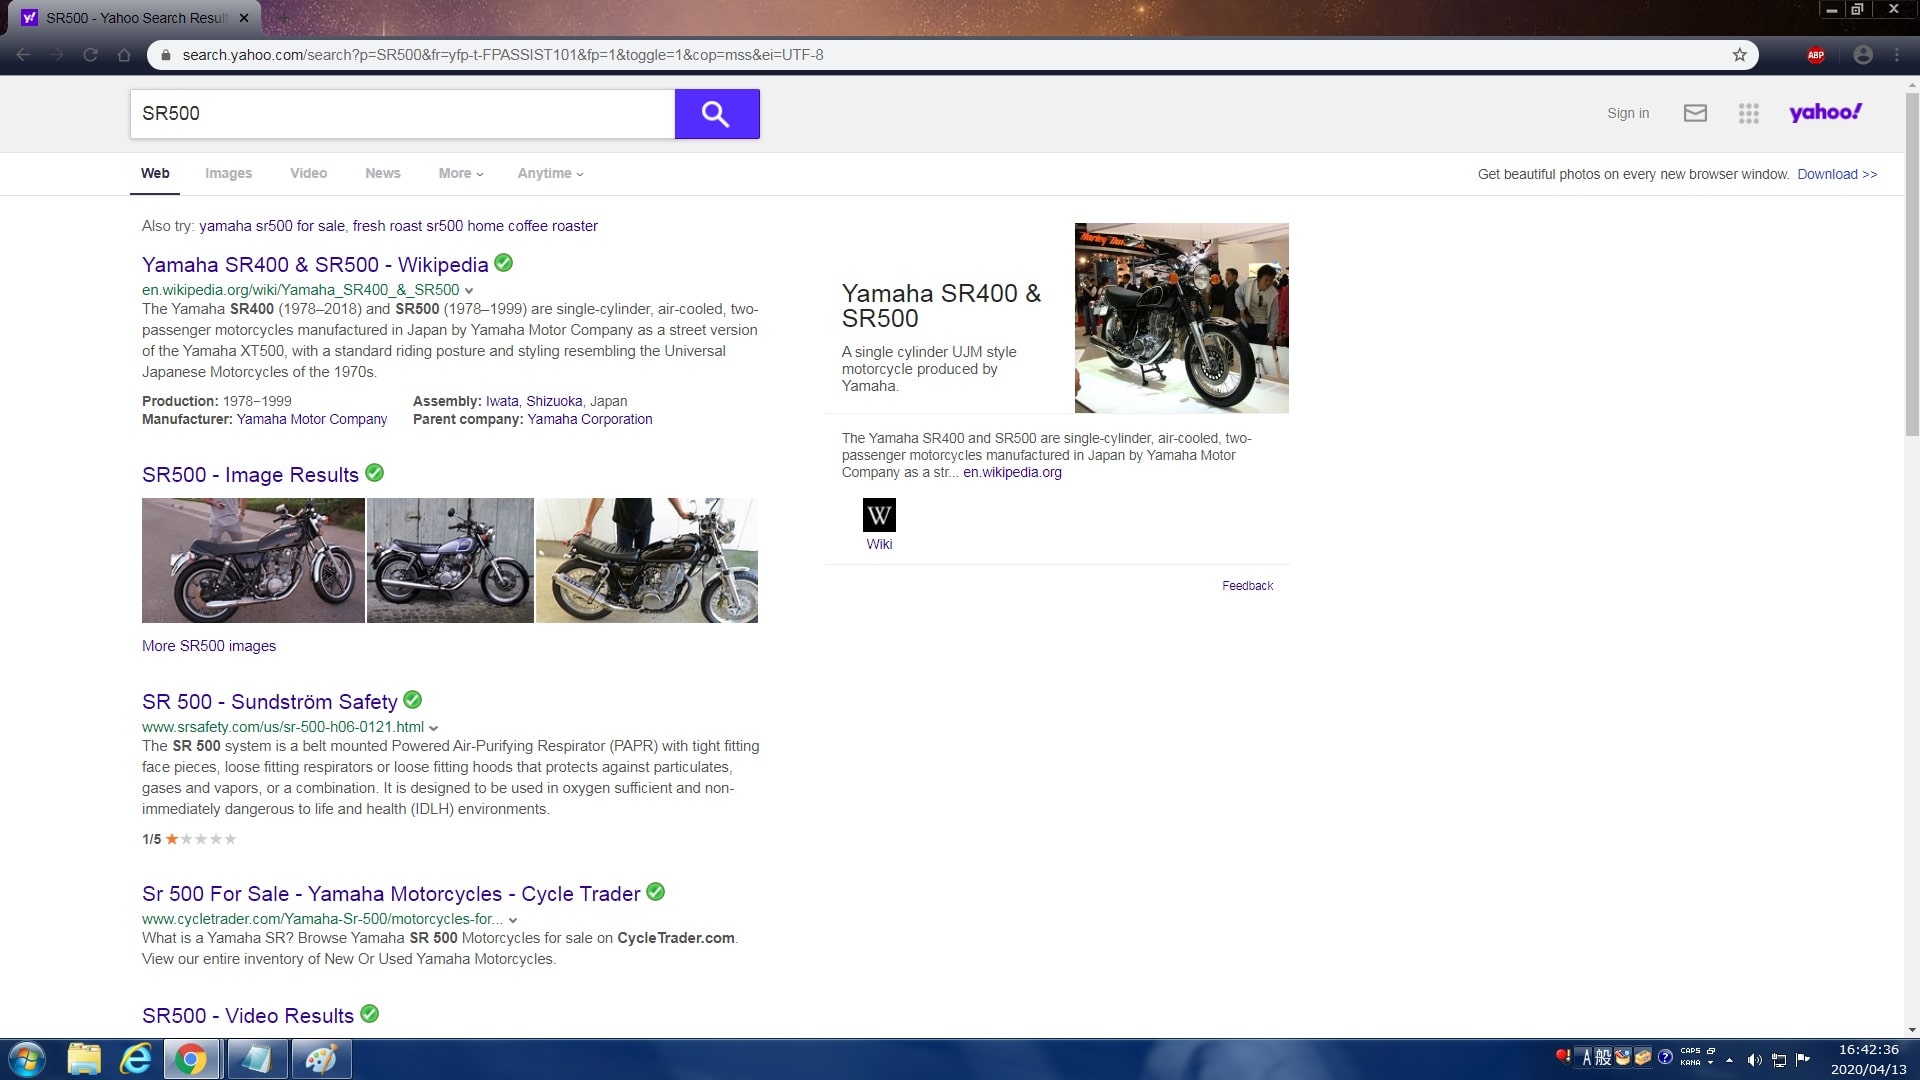Click the page vertical scrollbar

coord(1912,265)
